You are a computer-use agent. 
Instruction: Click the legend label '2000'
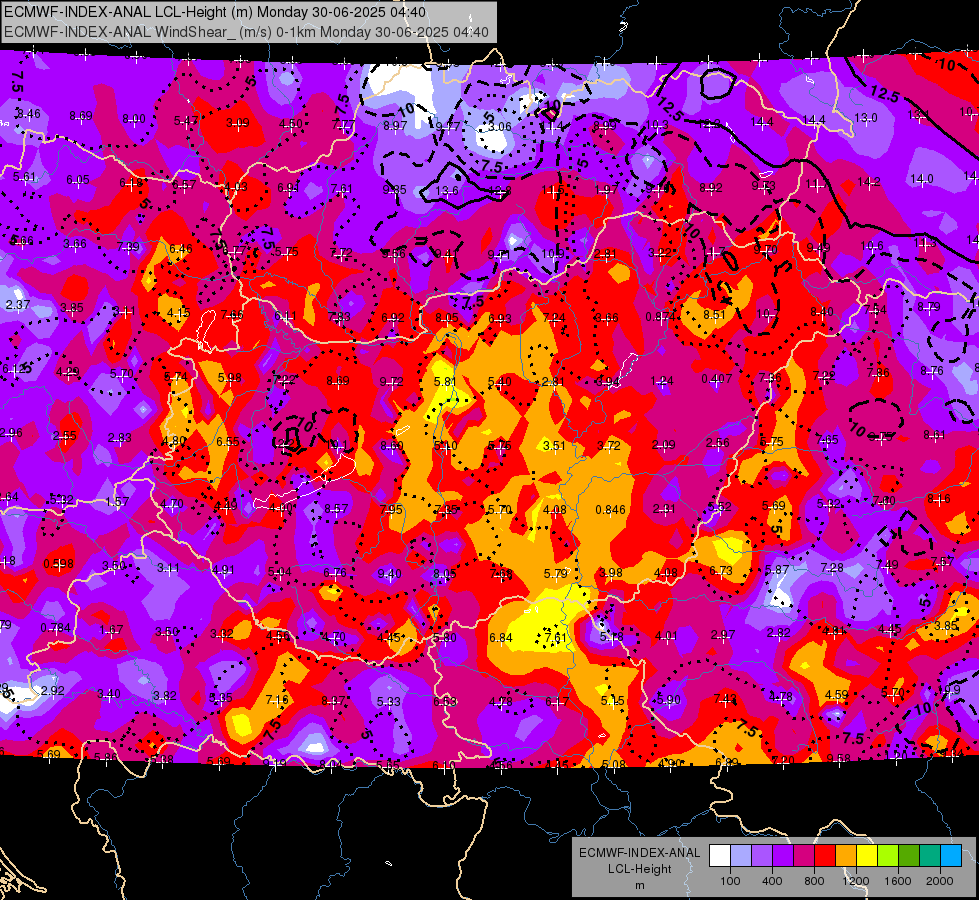(x=940, y=881)
